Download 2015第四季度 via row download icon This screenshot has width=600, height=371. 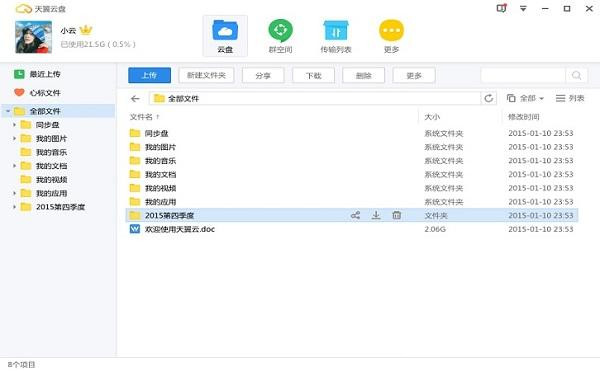click(376, 215)
